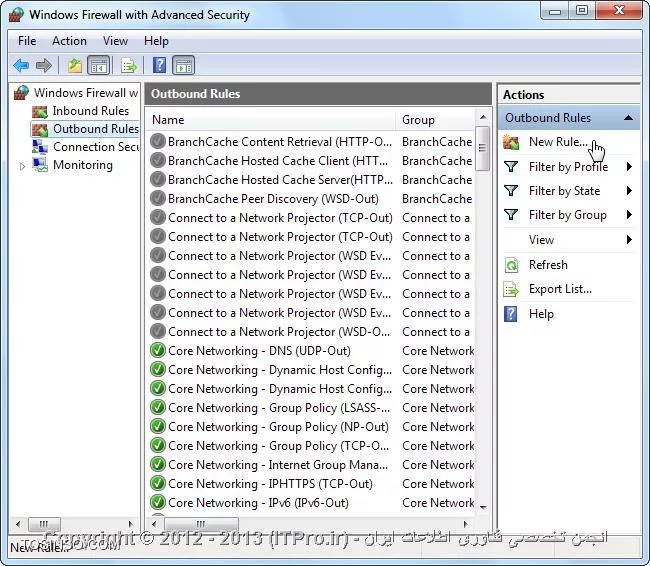Open the View menu in menu bar
This screenshot has width=650, height=566.
pyautogui.click(x=115, y=41)
